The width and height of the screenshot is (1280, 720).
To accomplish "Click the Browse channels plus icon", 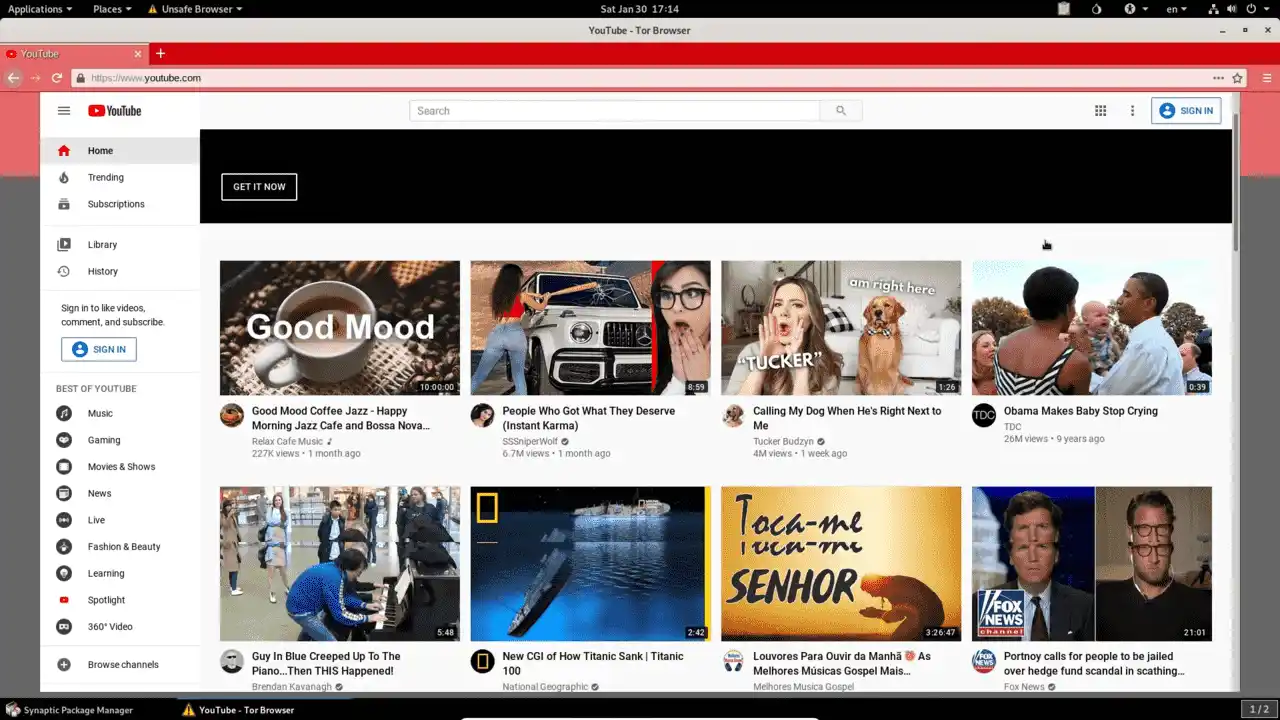I will point(64,665).
